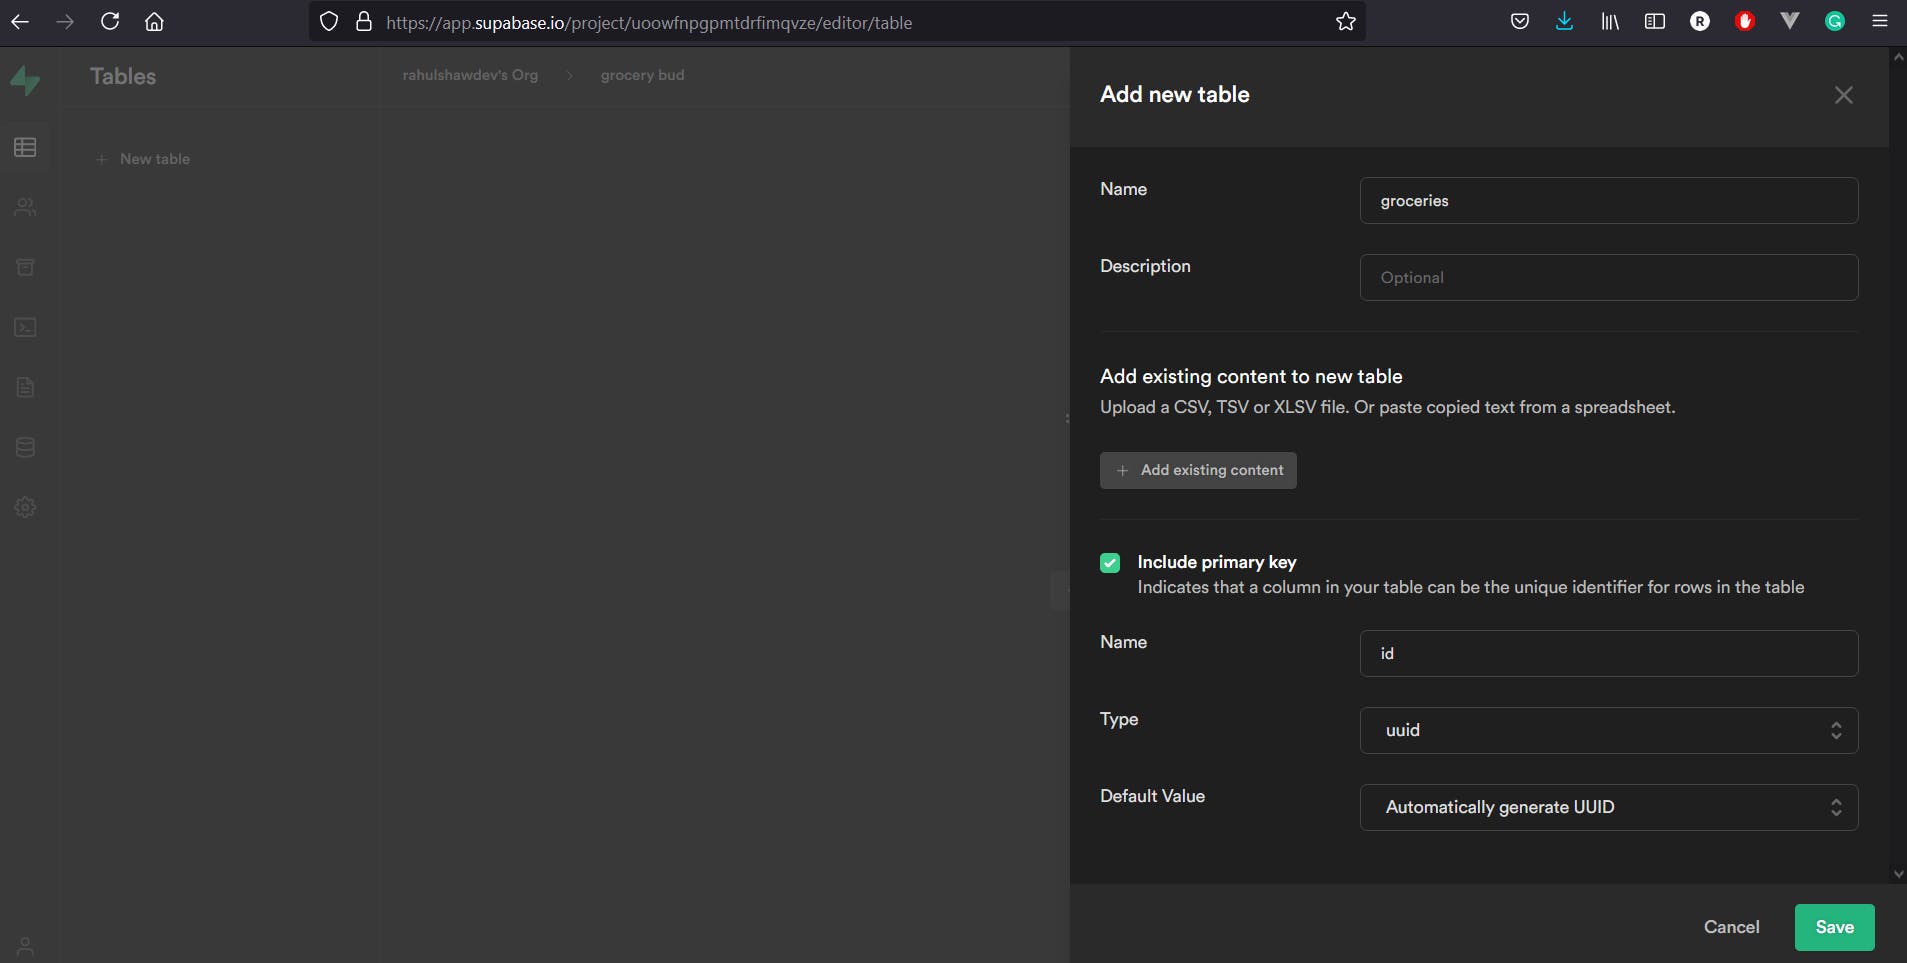Save the new table
The width and height of the screenshot is (1907, 963).
(1834, 927)
